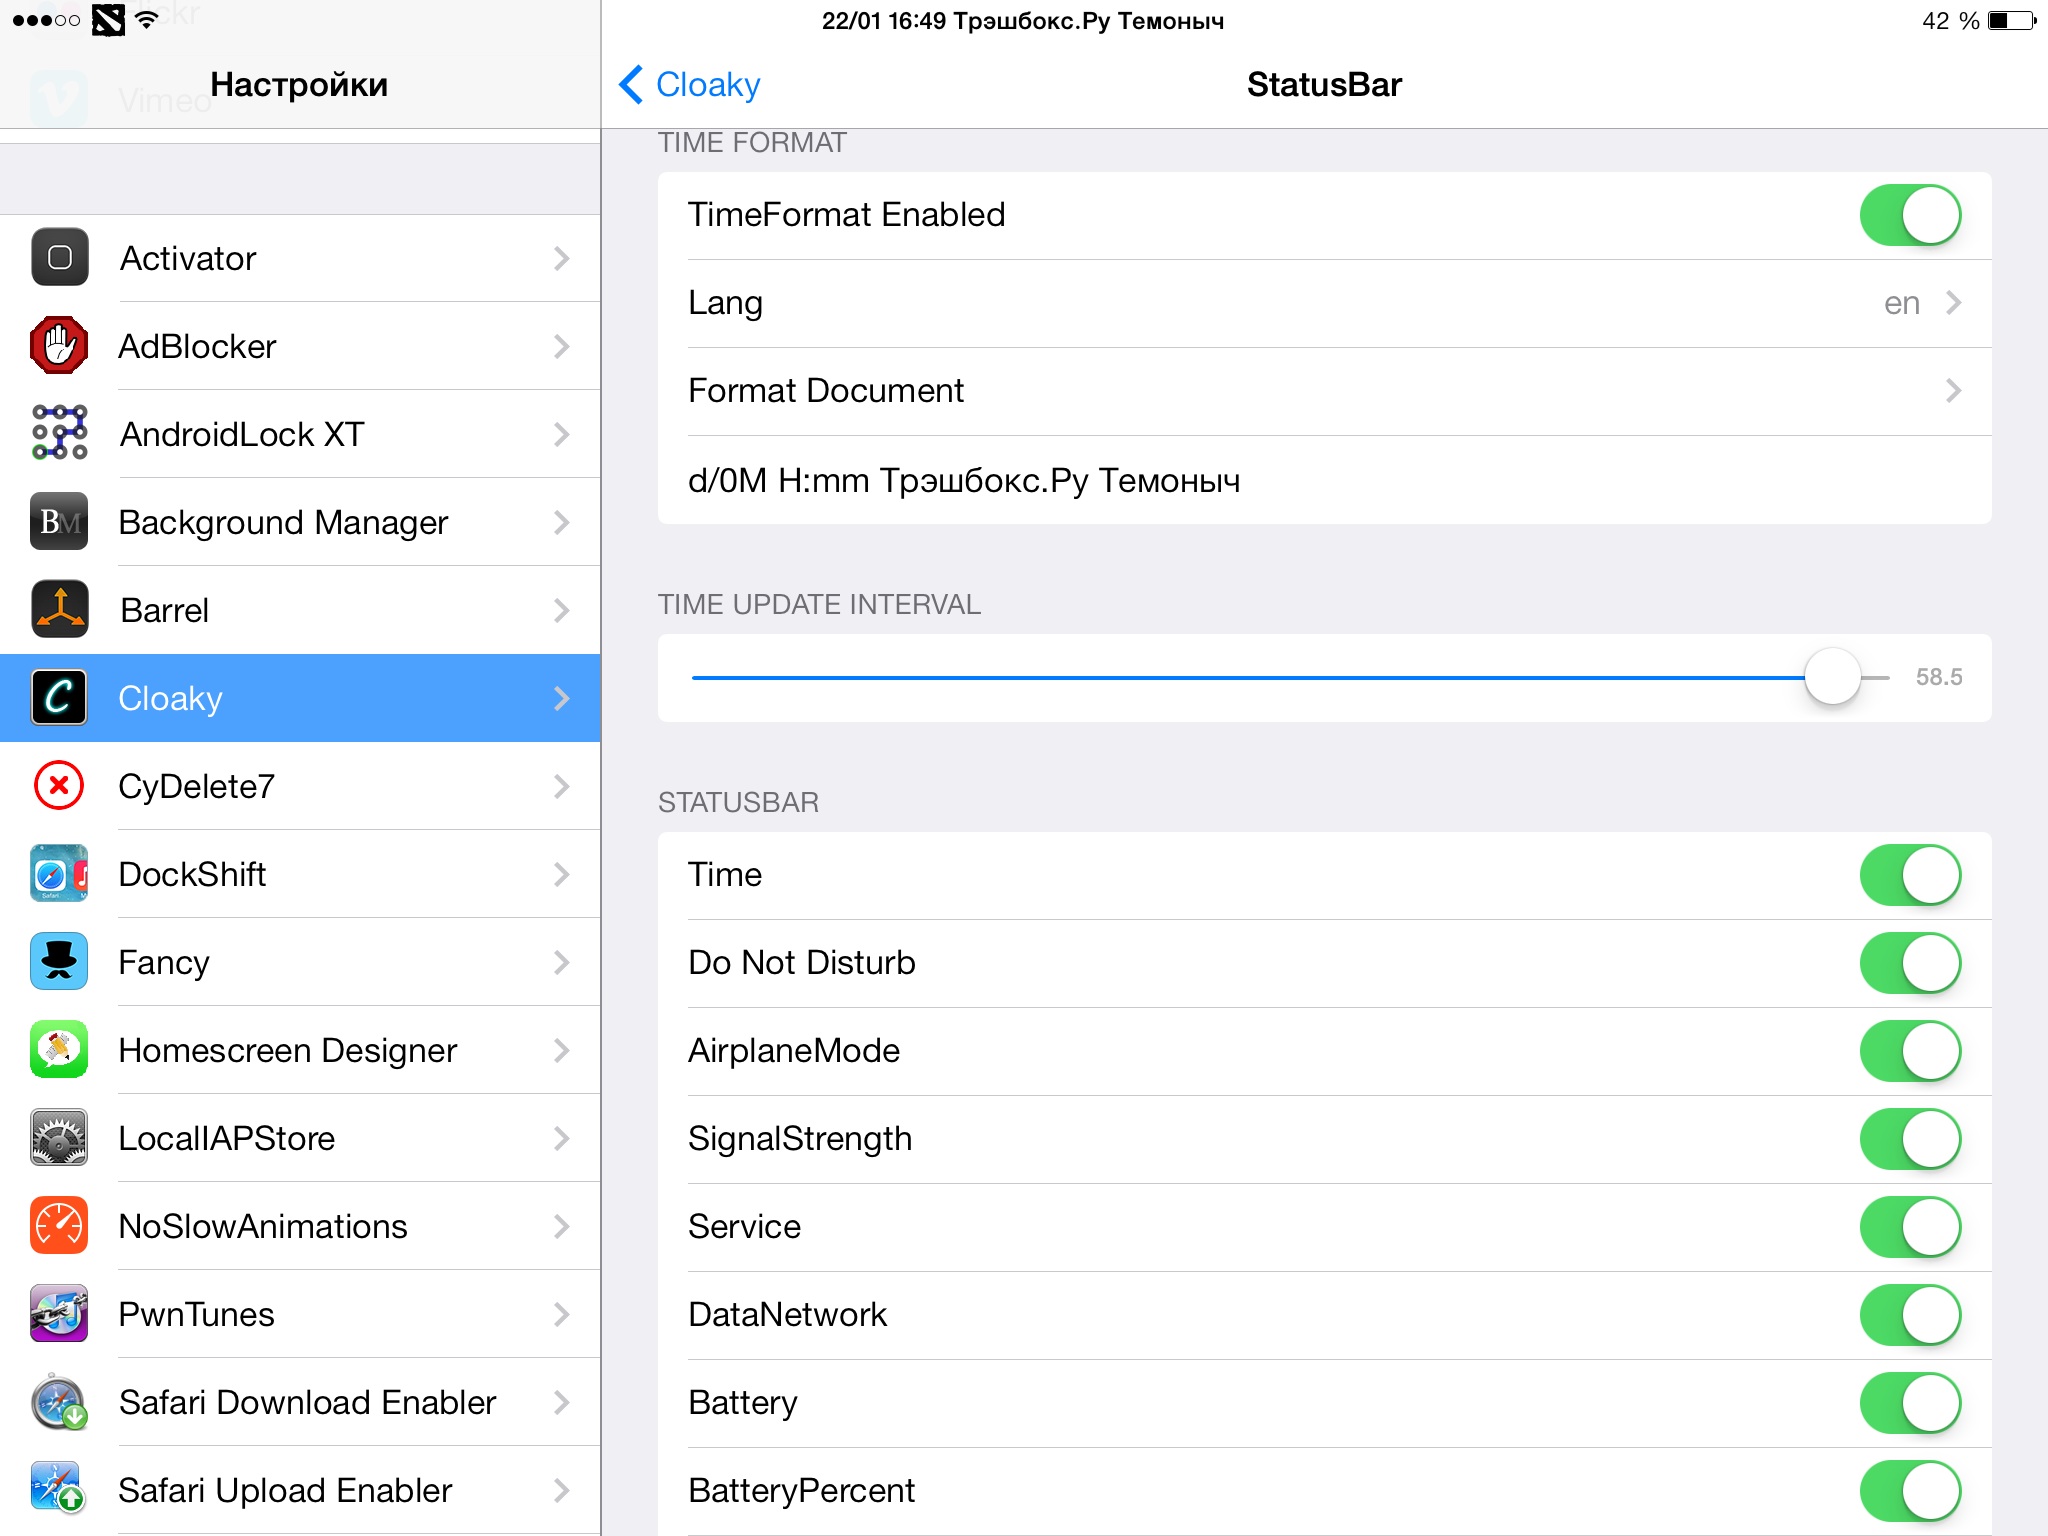
Task: Expand the Fancy row chevron
Action: point(562,962)
